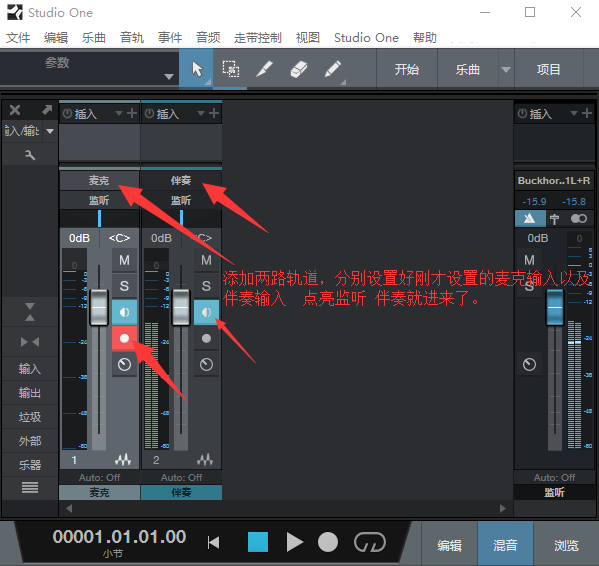Open insert menu arrow on 麦克 channel
This screenshot has height=566, width=599.
coord(119,113)
